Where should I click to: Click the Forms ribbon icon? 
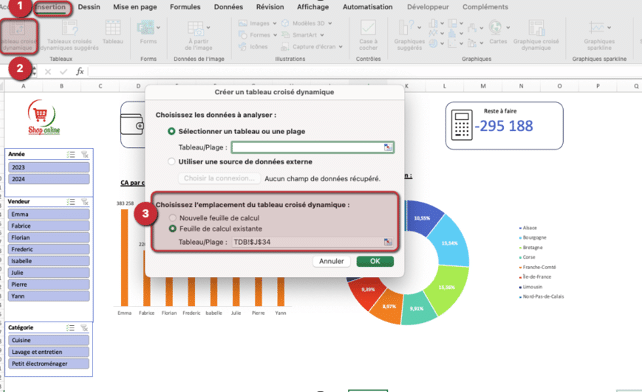145,28
